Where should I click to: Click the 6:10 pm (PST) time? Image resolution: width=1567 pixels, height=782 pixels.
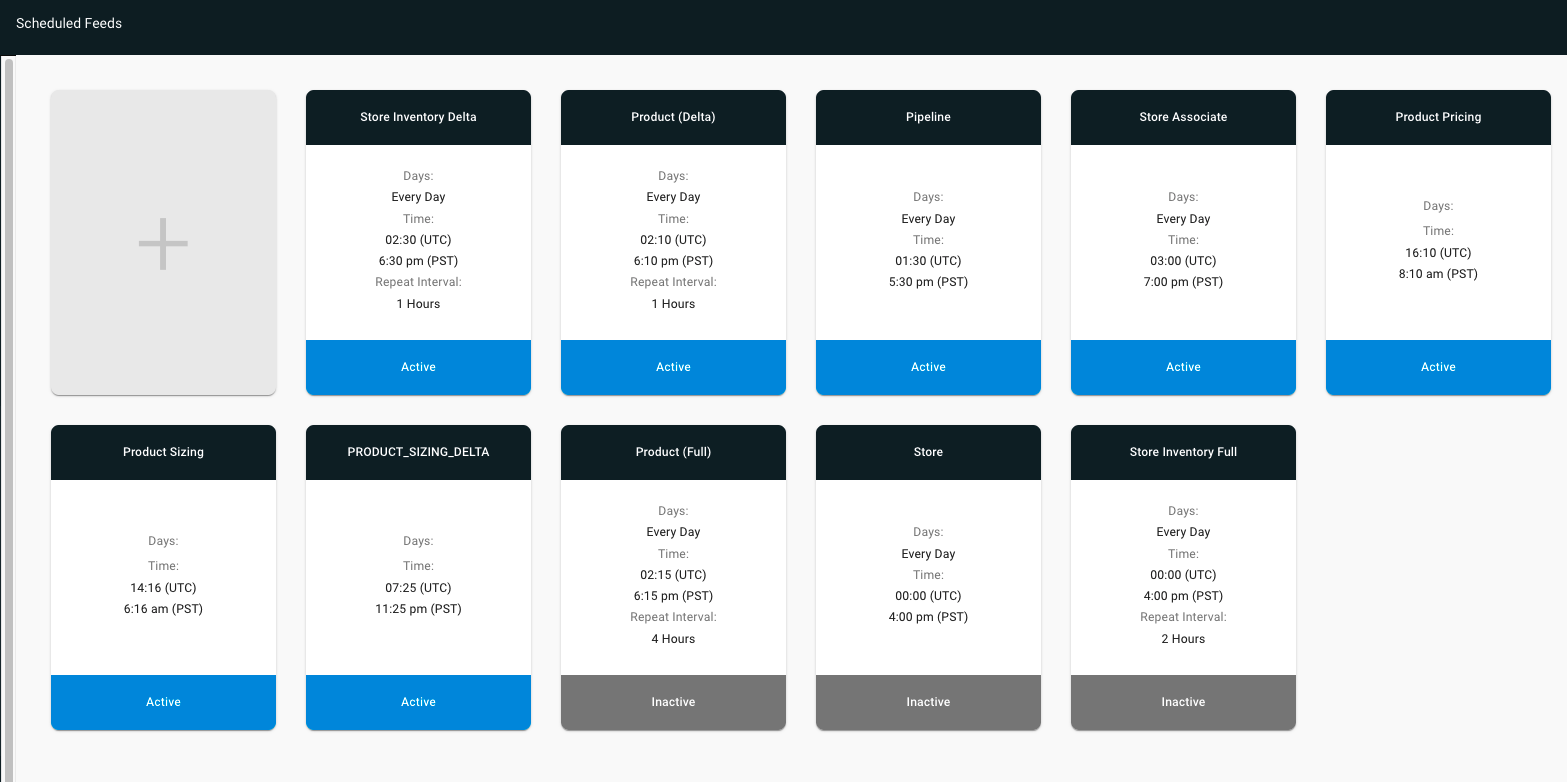tap(673, 261)
